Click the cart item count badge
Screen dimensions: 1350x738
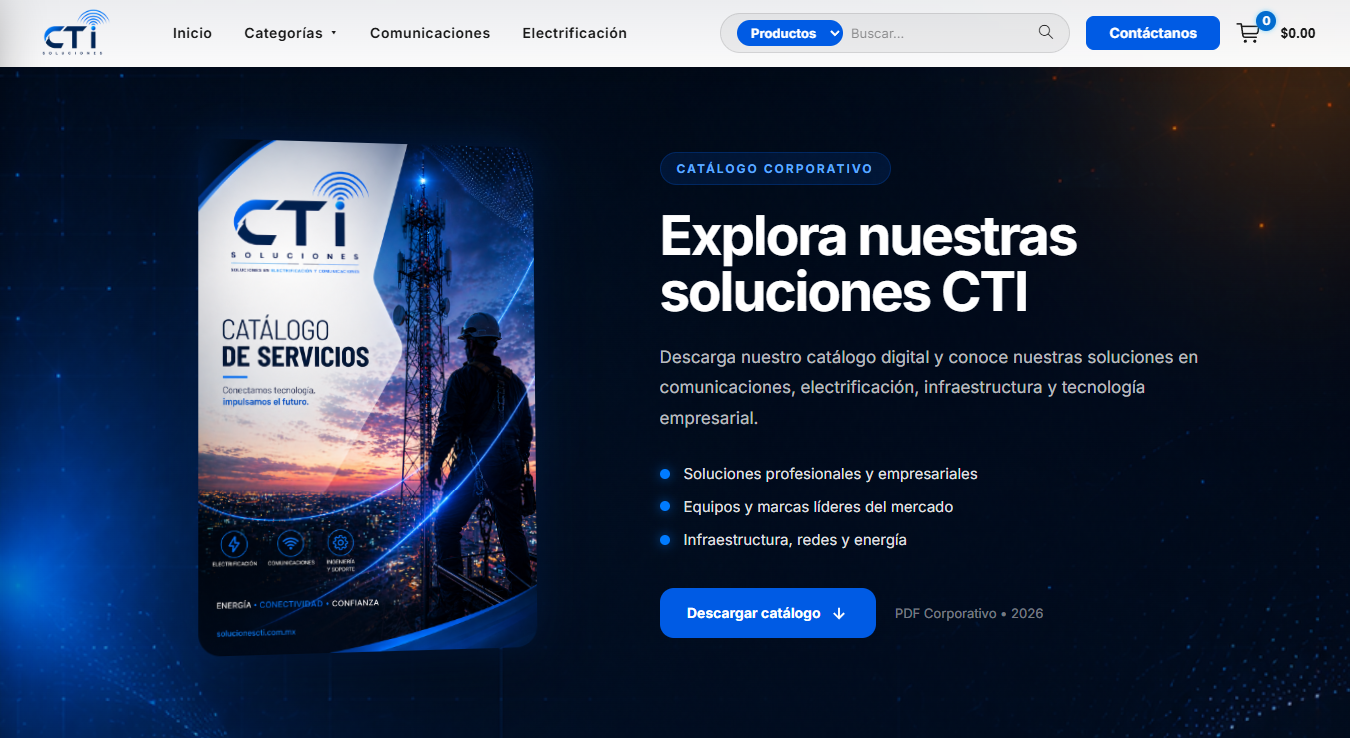[1266, 20]
